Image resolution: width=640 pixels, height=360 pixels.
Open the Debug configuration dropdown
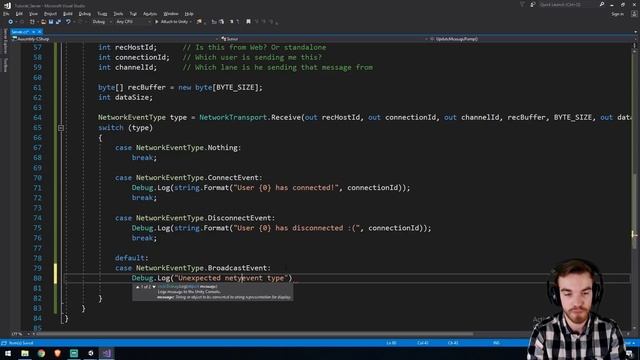101,22
